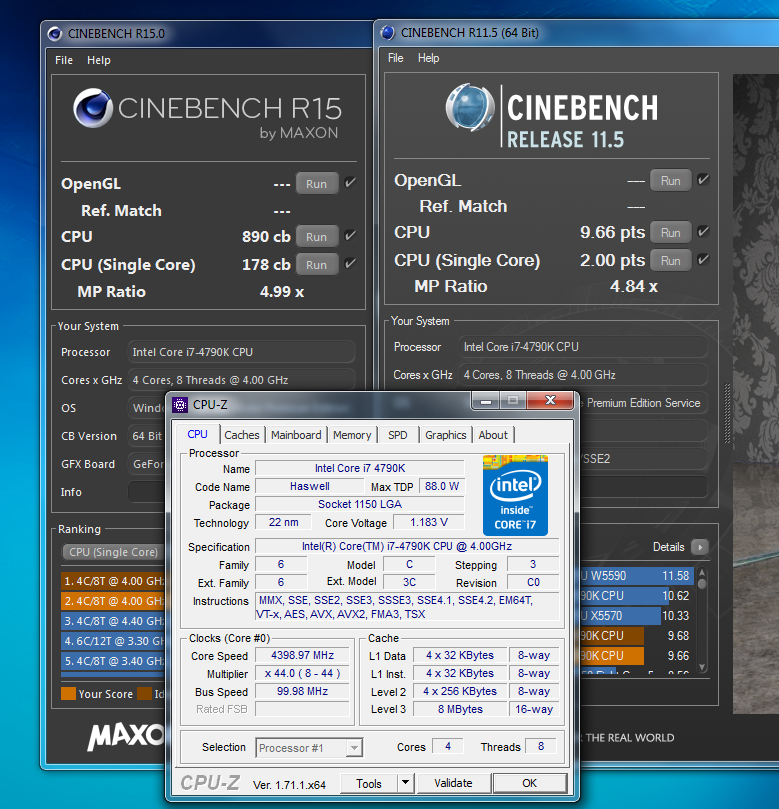Image resolution: width=779 pixels, height=809 pixels.
Task: Click the Core Voltage 1.183 V value
Action: point(429,522)
